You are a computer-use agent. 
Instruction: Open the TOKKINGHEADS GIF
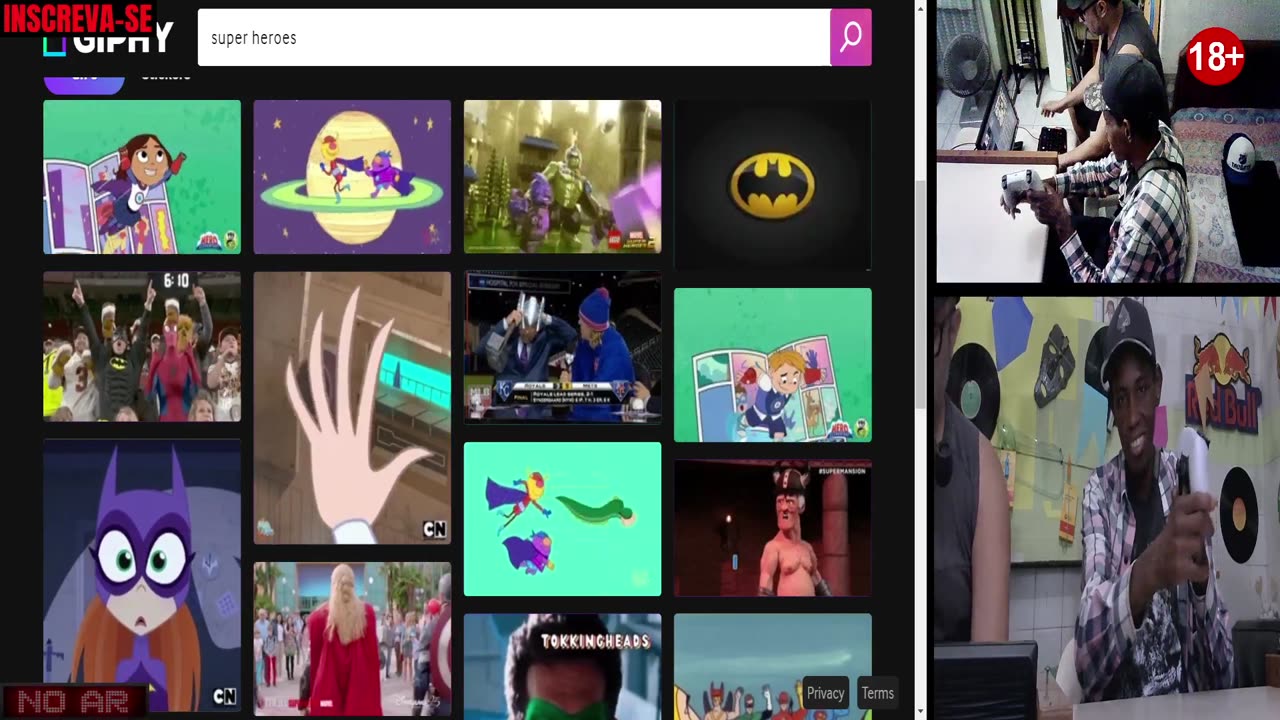(x=562, y=667)
